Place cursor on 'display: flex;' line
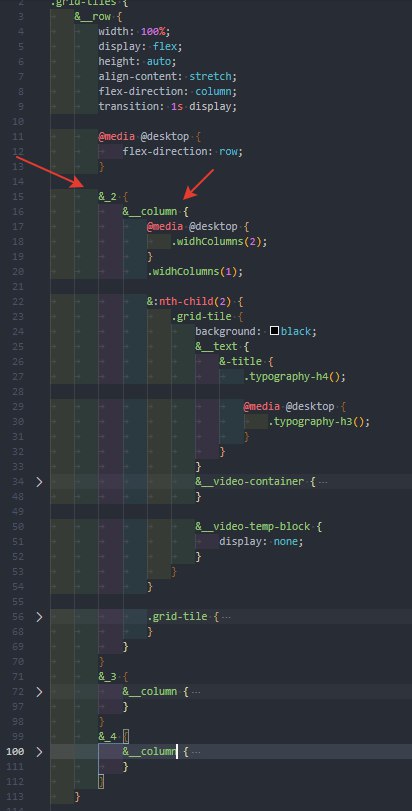The width and height of the screenshot is (412, 811). [x=141, y=47]
